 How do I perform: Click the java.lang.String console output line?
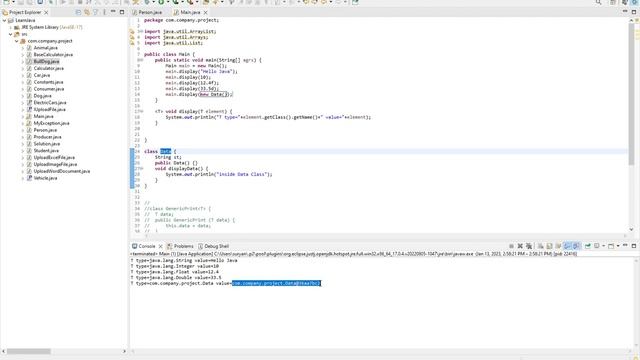(184, 260)
